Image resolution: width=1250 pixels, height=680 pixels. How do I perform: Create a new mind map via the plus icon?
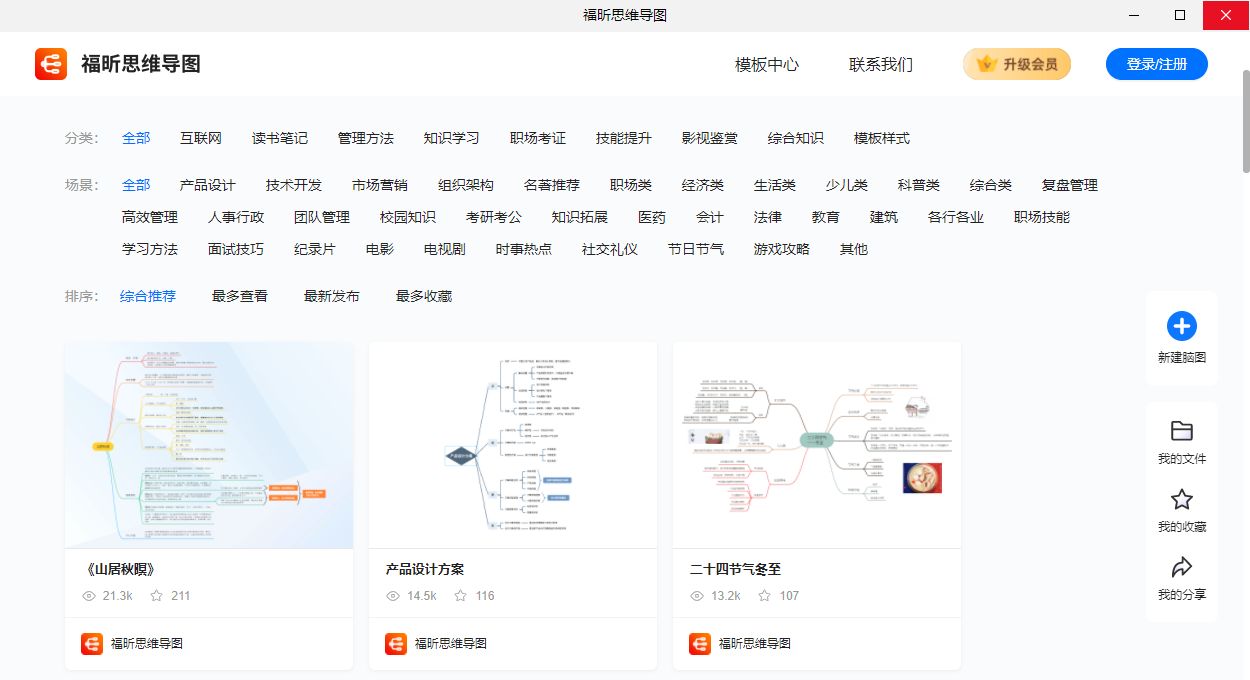tap(1182, 326)
